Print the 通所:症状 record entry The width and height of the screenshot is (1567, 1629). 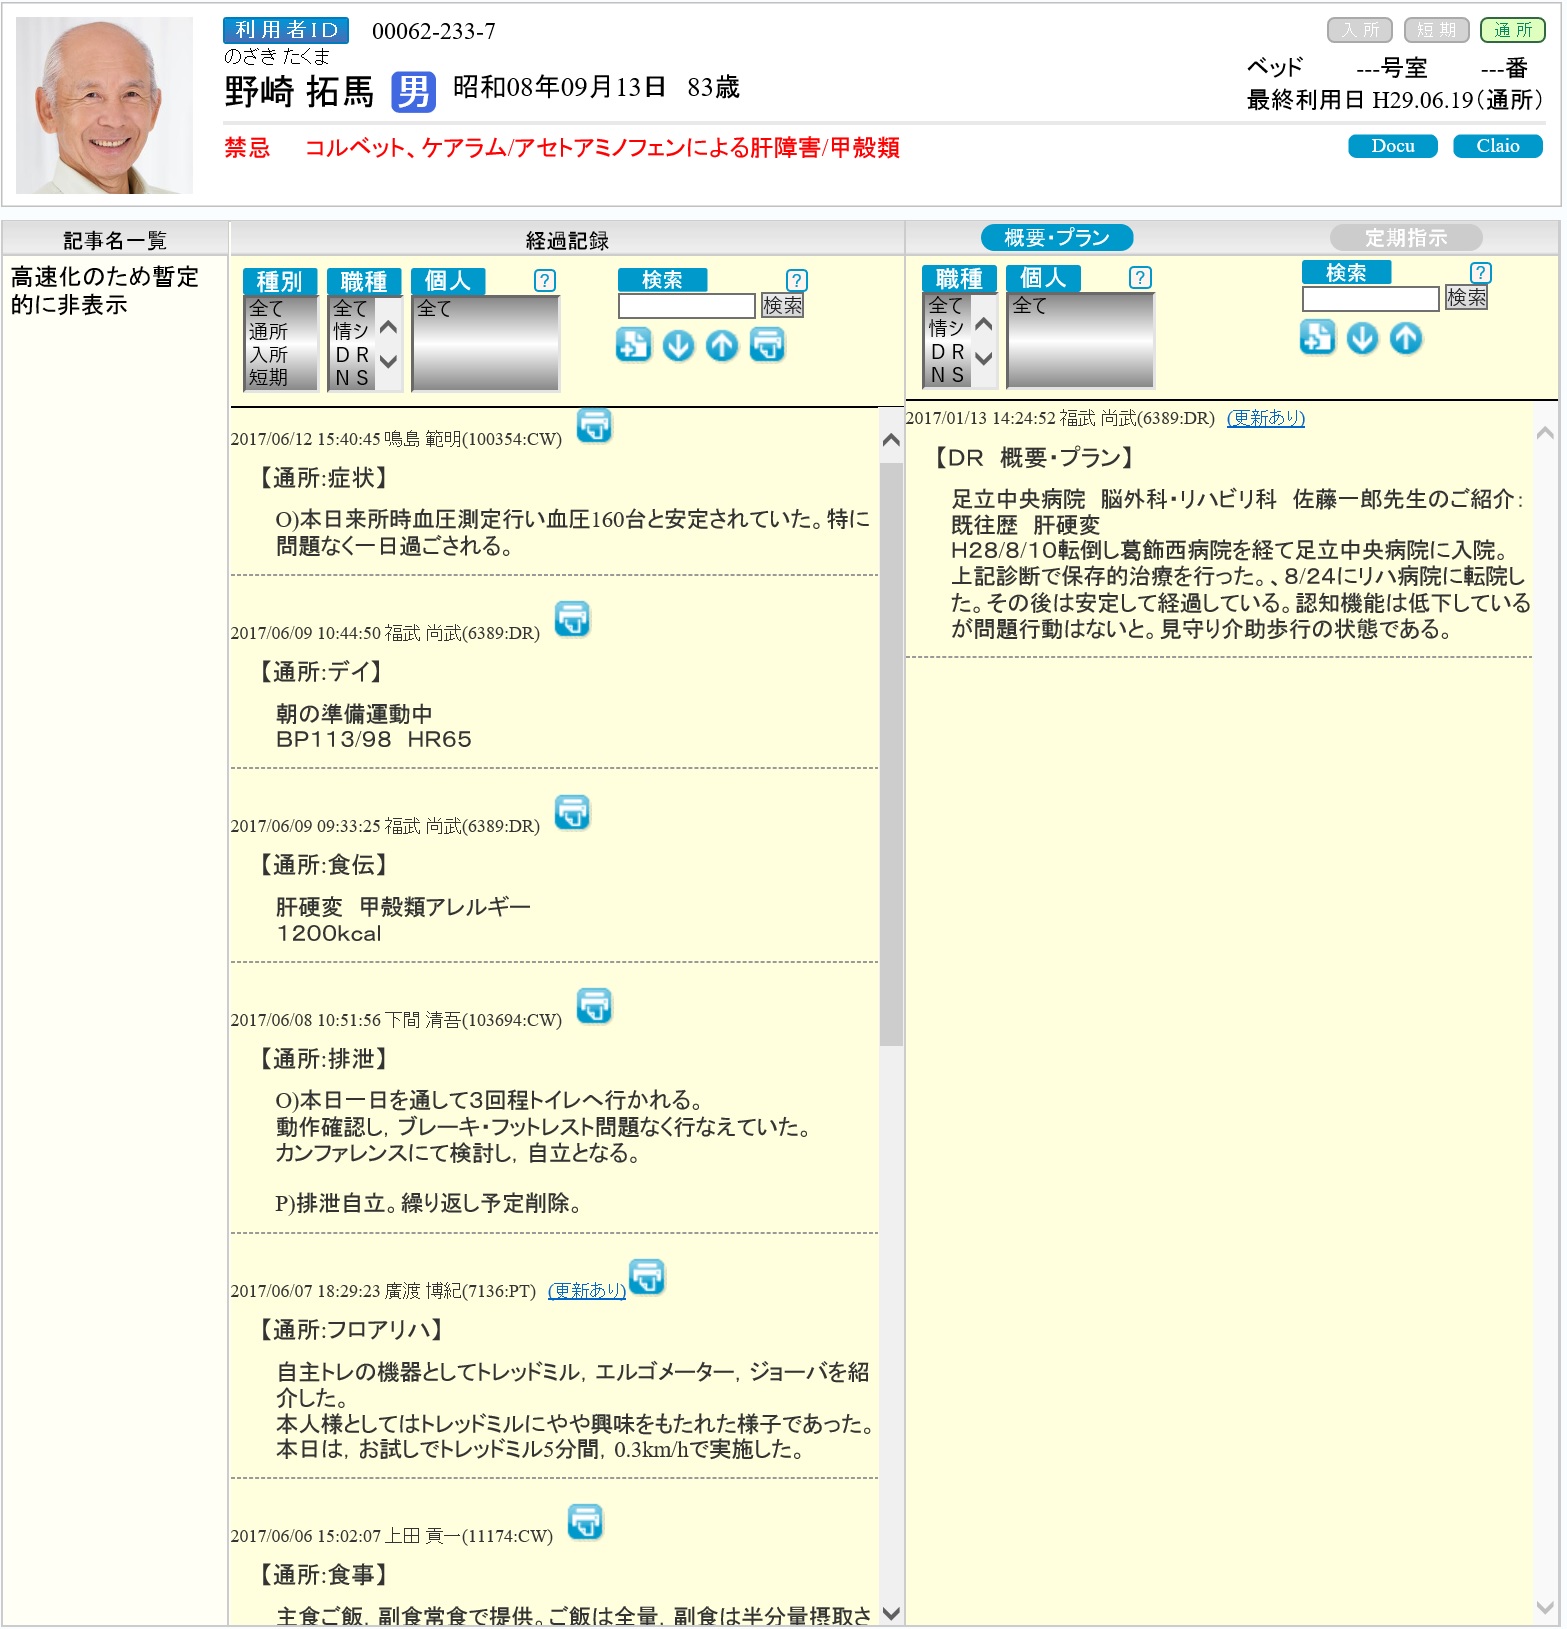click(594, 426)
